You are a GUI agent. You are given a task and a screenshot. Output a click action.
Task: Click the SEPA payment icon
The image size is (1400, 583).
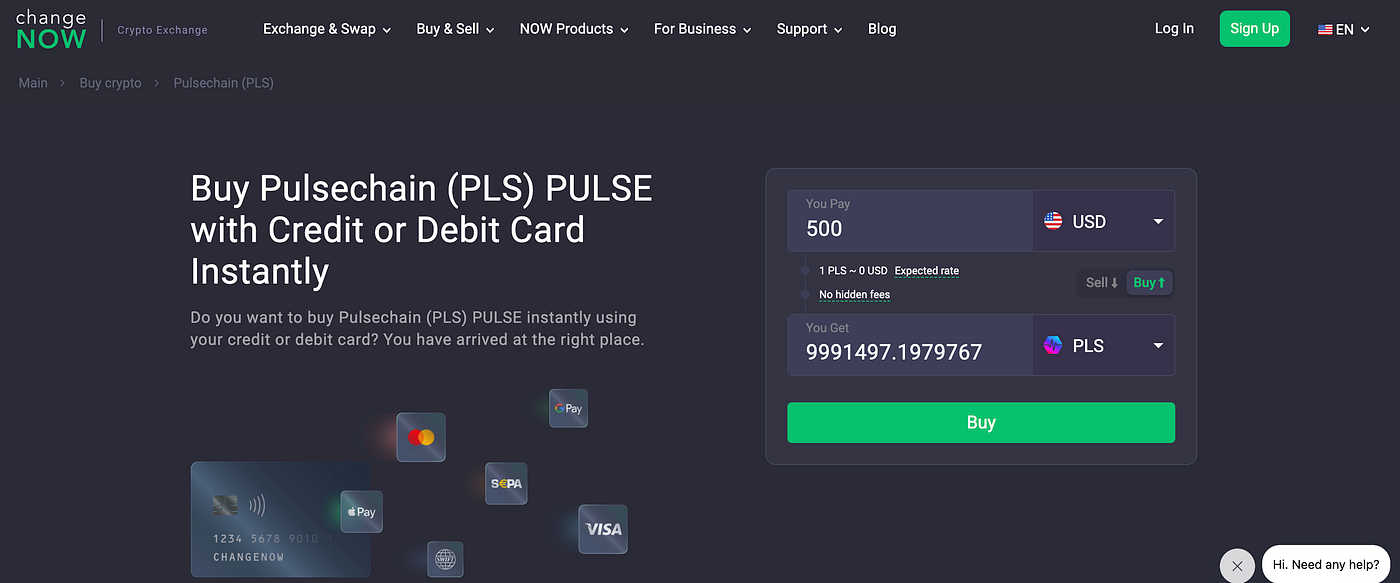506,484
